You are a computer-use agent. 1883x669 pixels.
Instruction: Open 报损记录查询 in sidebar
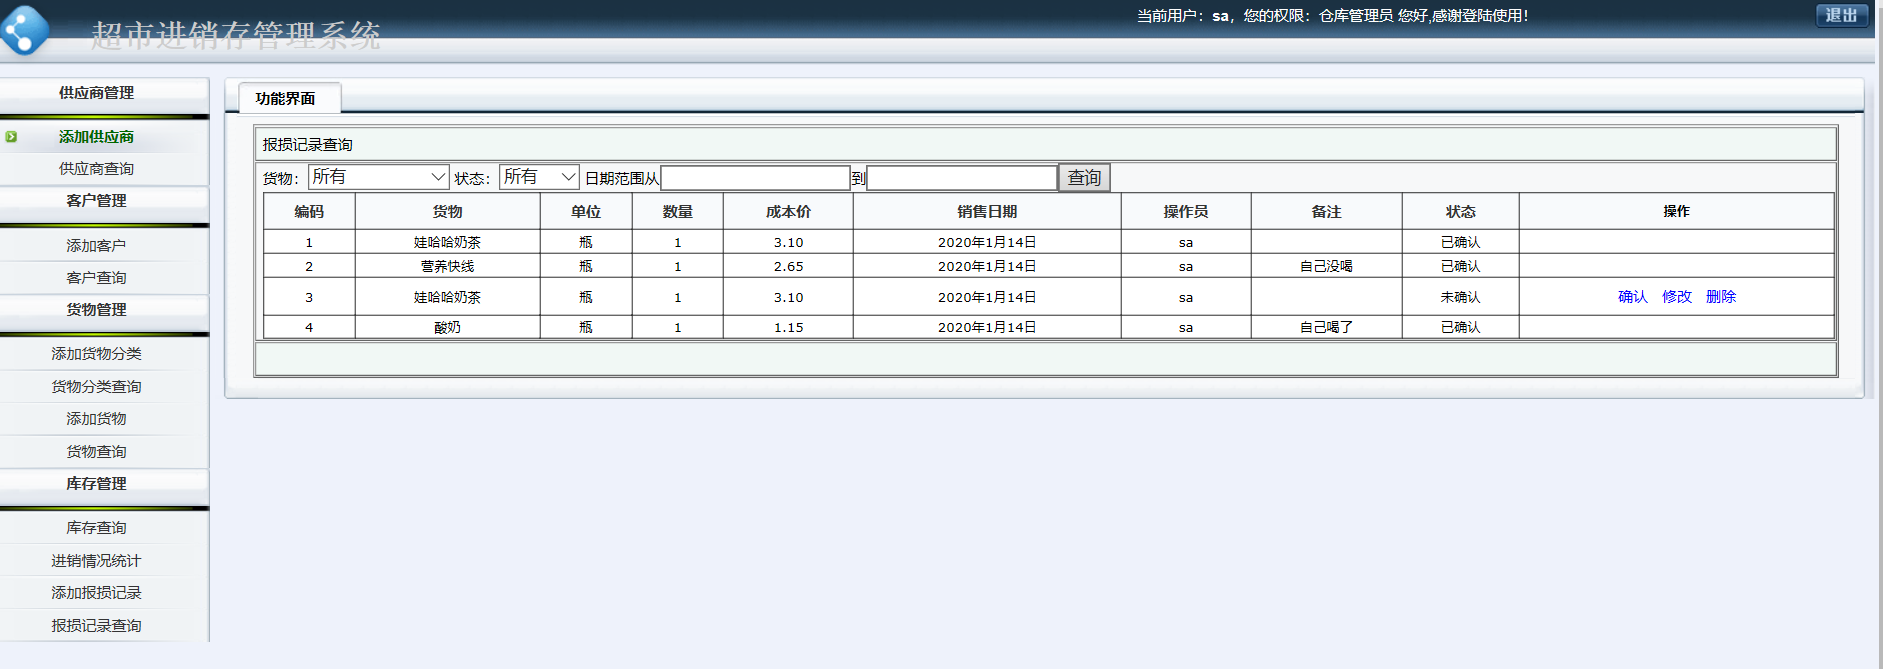click(96, 626)
